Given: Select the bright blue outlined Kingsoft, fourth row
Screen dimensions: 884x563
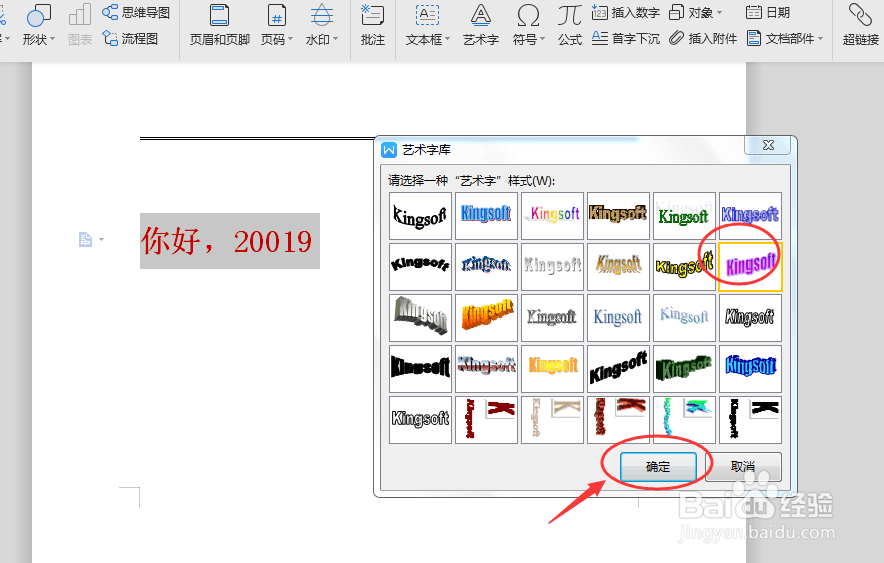Looking at the screenshot, I should (750, 369).
